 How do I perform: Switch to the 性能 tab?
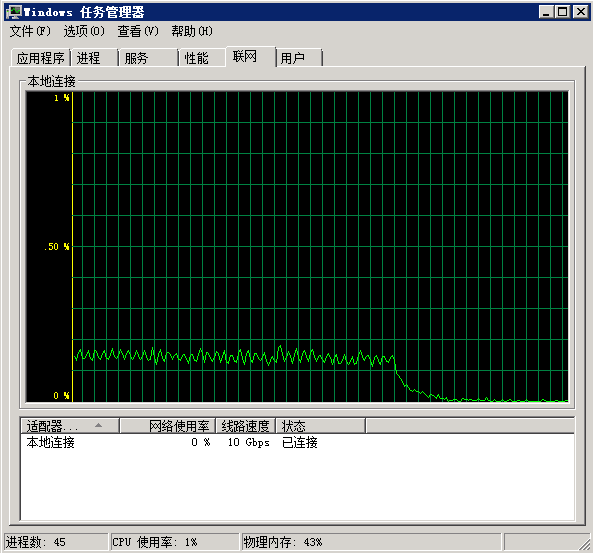point(202,58)
